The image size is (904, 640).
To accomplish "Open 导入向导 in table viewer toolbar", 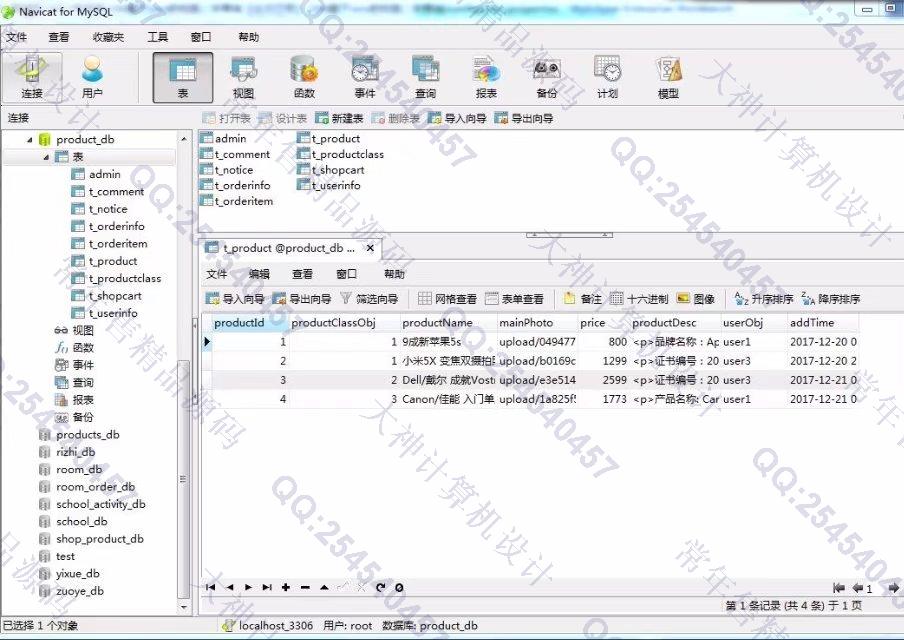I will 235,299.
